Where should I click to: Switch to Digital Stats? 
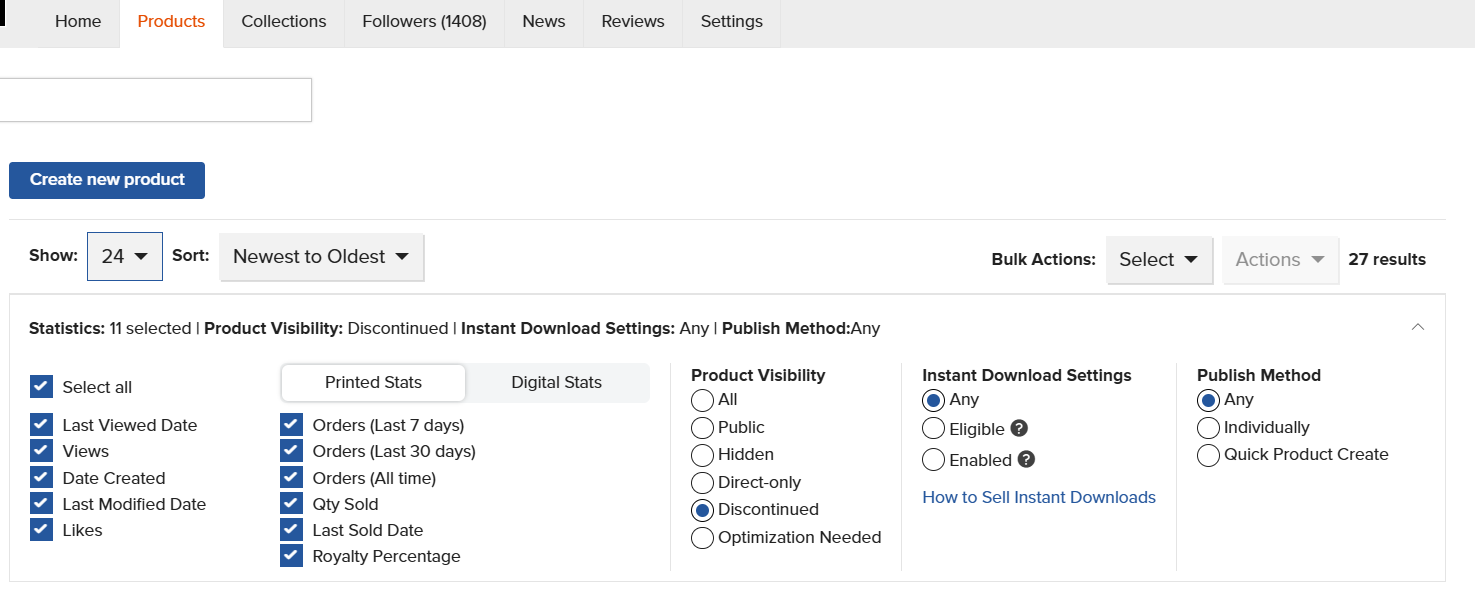[557, 383]
